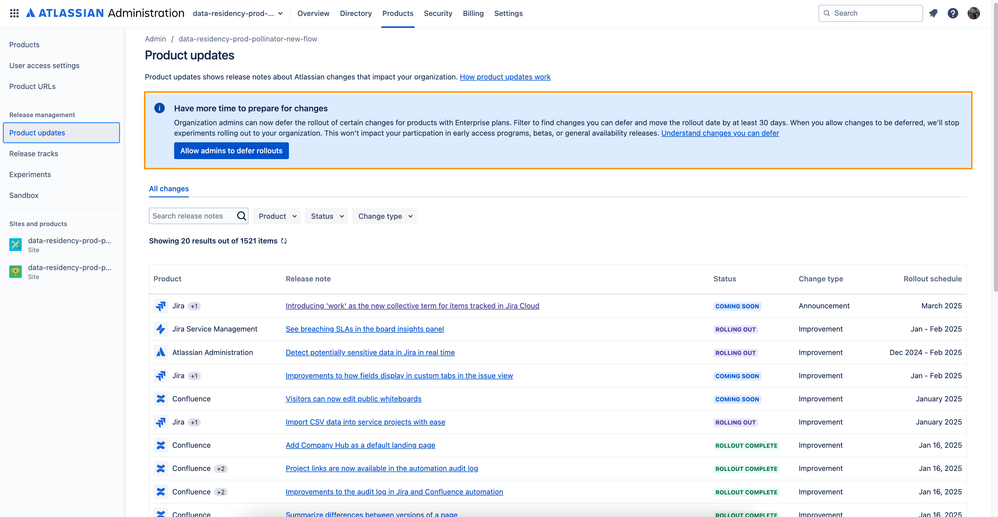The height and width of the screenshot is (517, 998).
Task: Click 'Dec 2024 - Feb 2025' rollout date
Action: pyautogui.click(x=925, y=352)
